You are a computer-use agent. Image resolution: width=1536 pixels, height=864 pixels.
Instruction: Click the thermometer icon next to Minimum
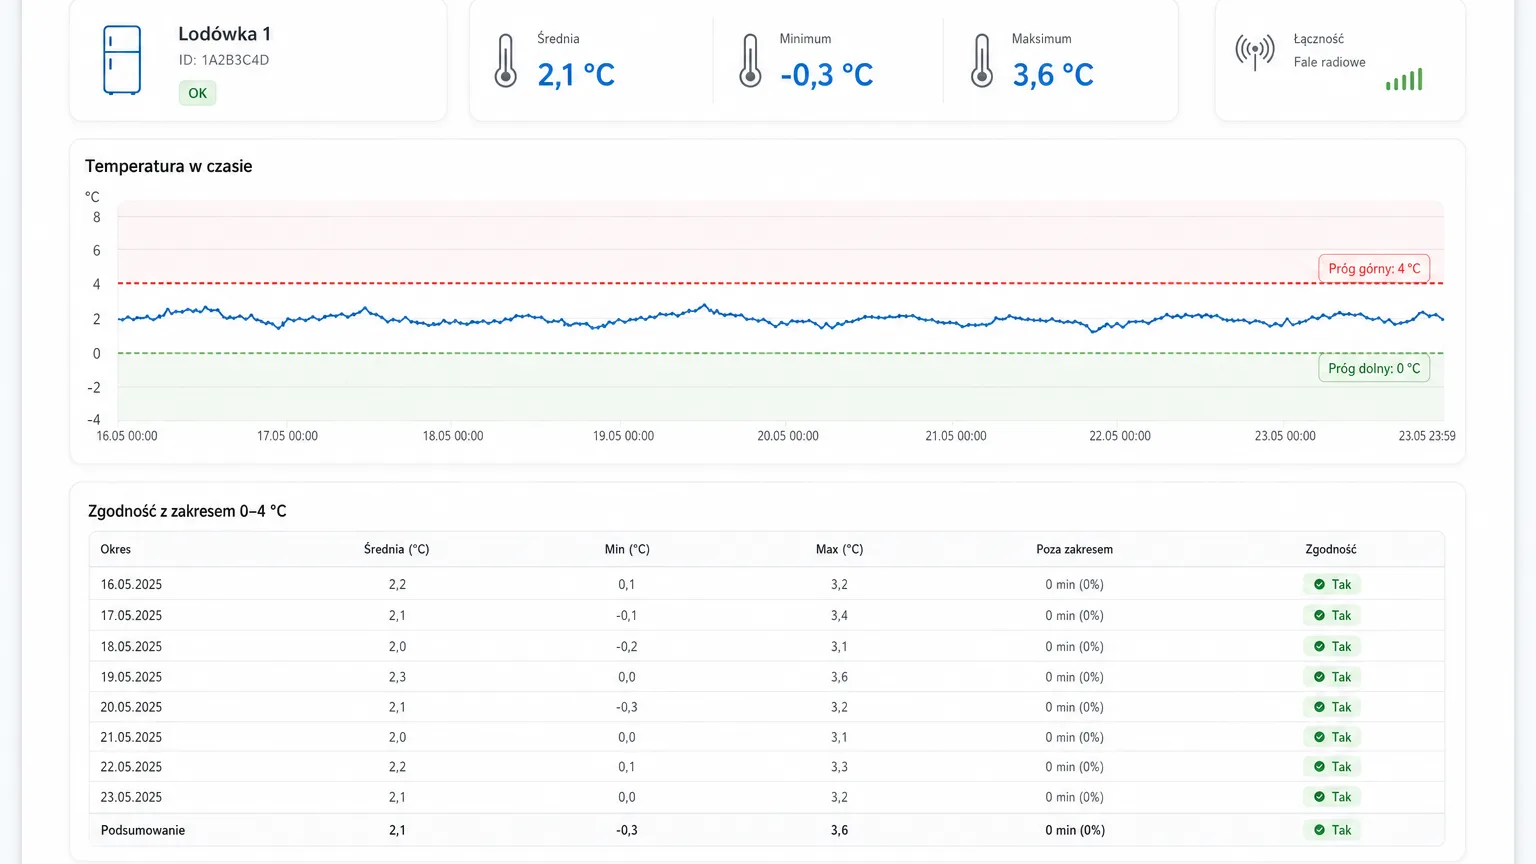click(750, 61)
